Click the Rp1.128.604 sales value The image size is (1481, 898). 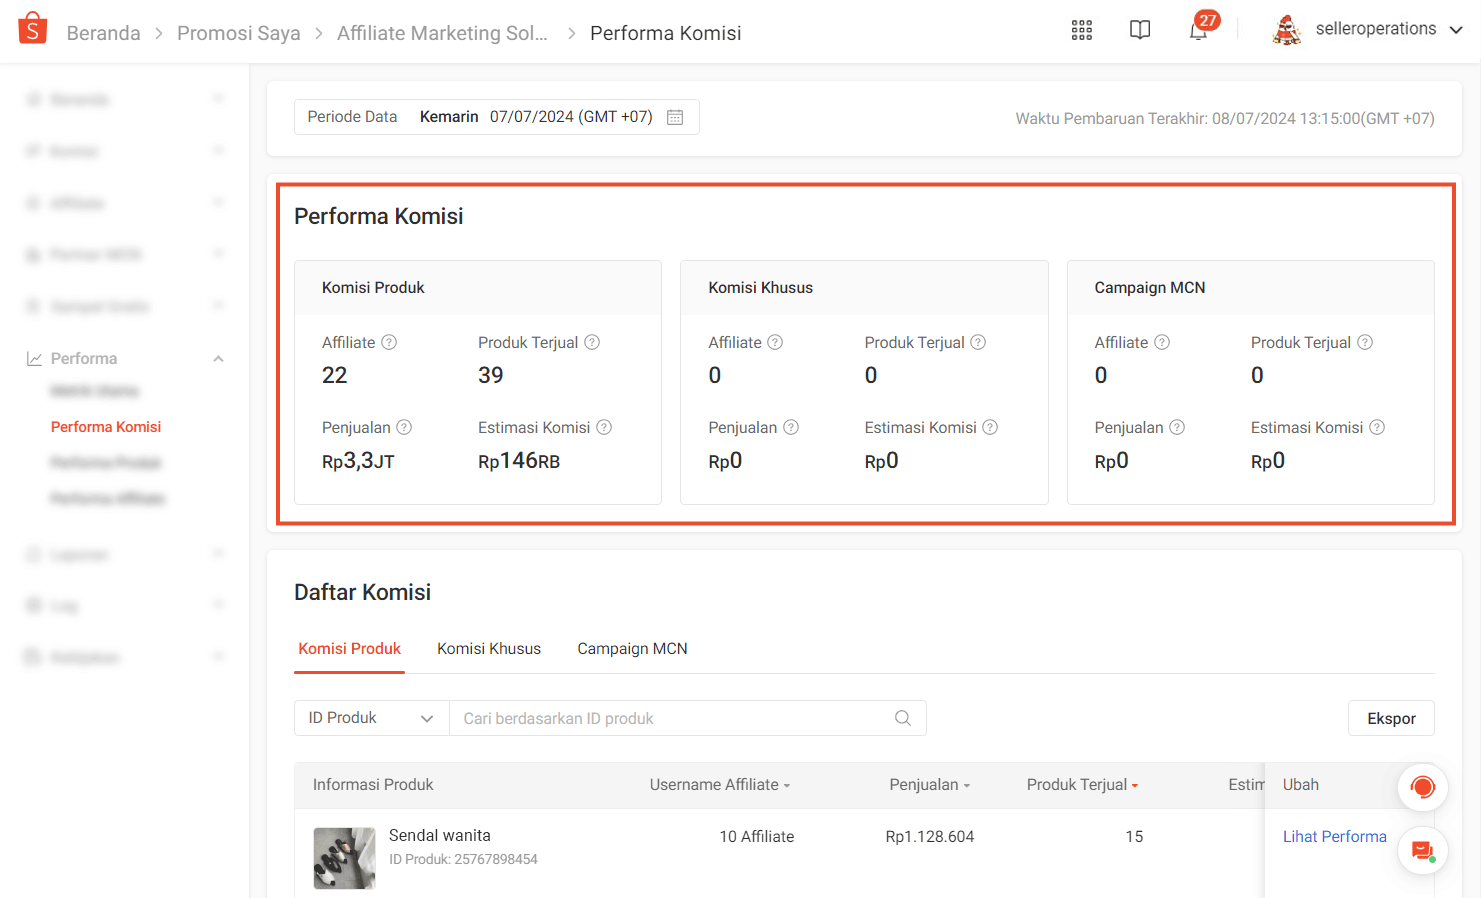pyautogui.click(x=929, y=836)
